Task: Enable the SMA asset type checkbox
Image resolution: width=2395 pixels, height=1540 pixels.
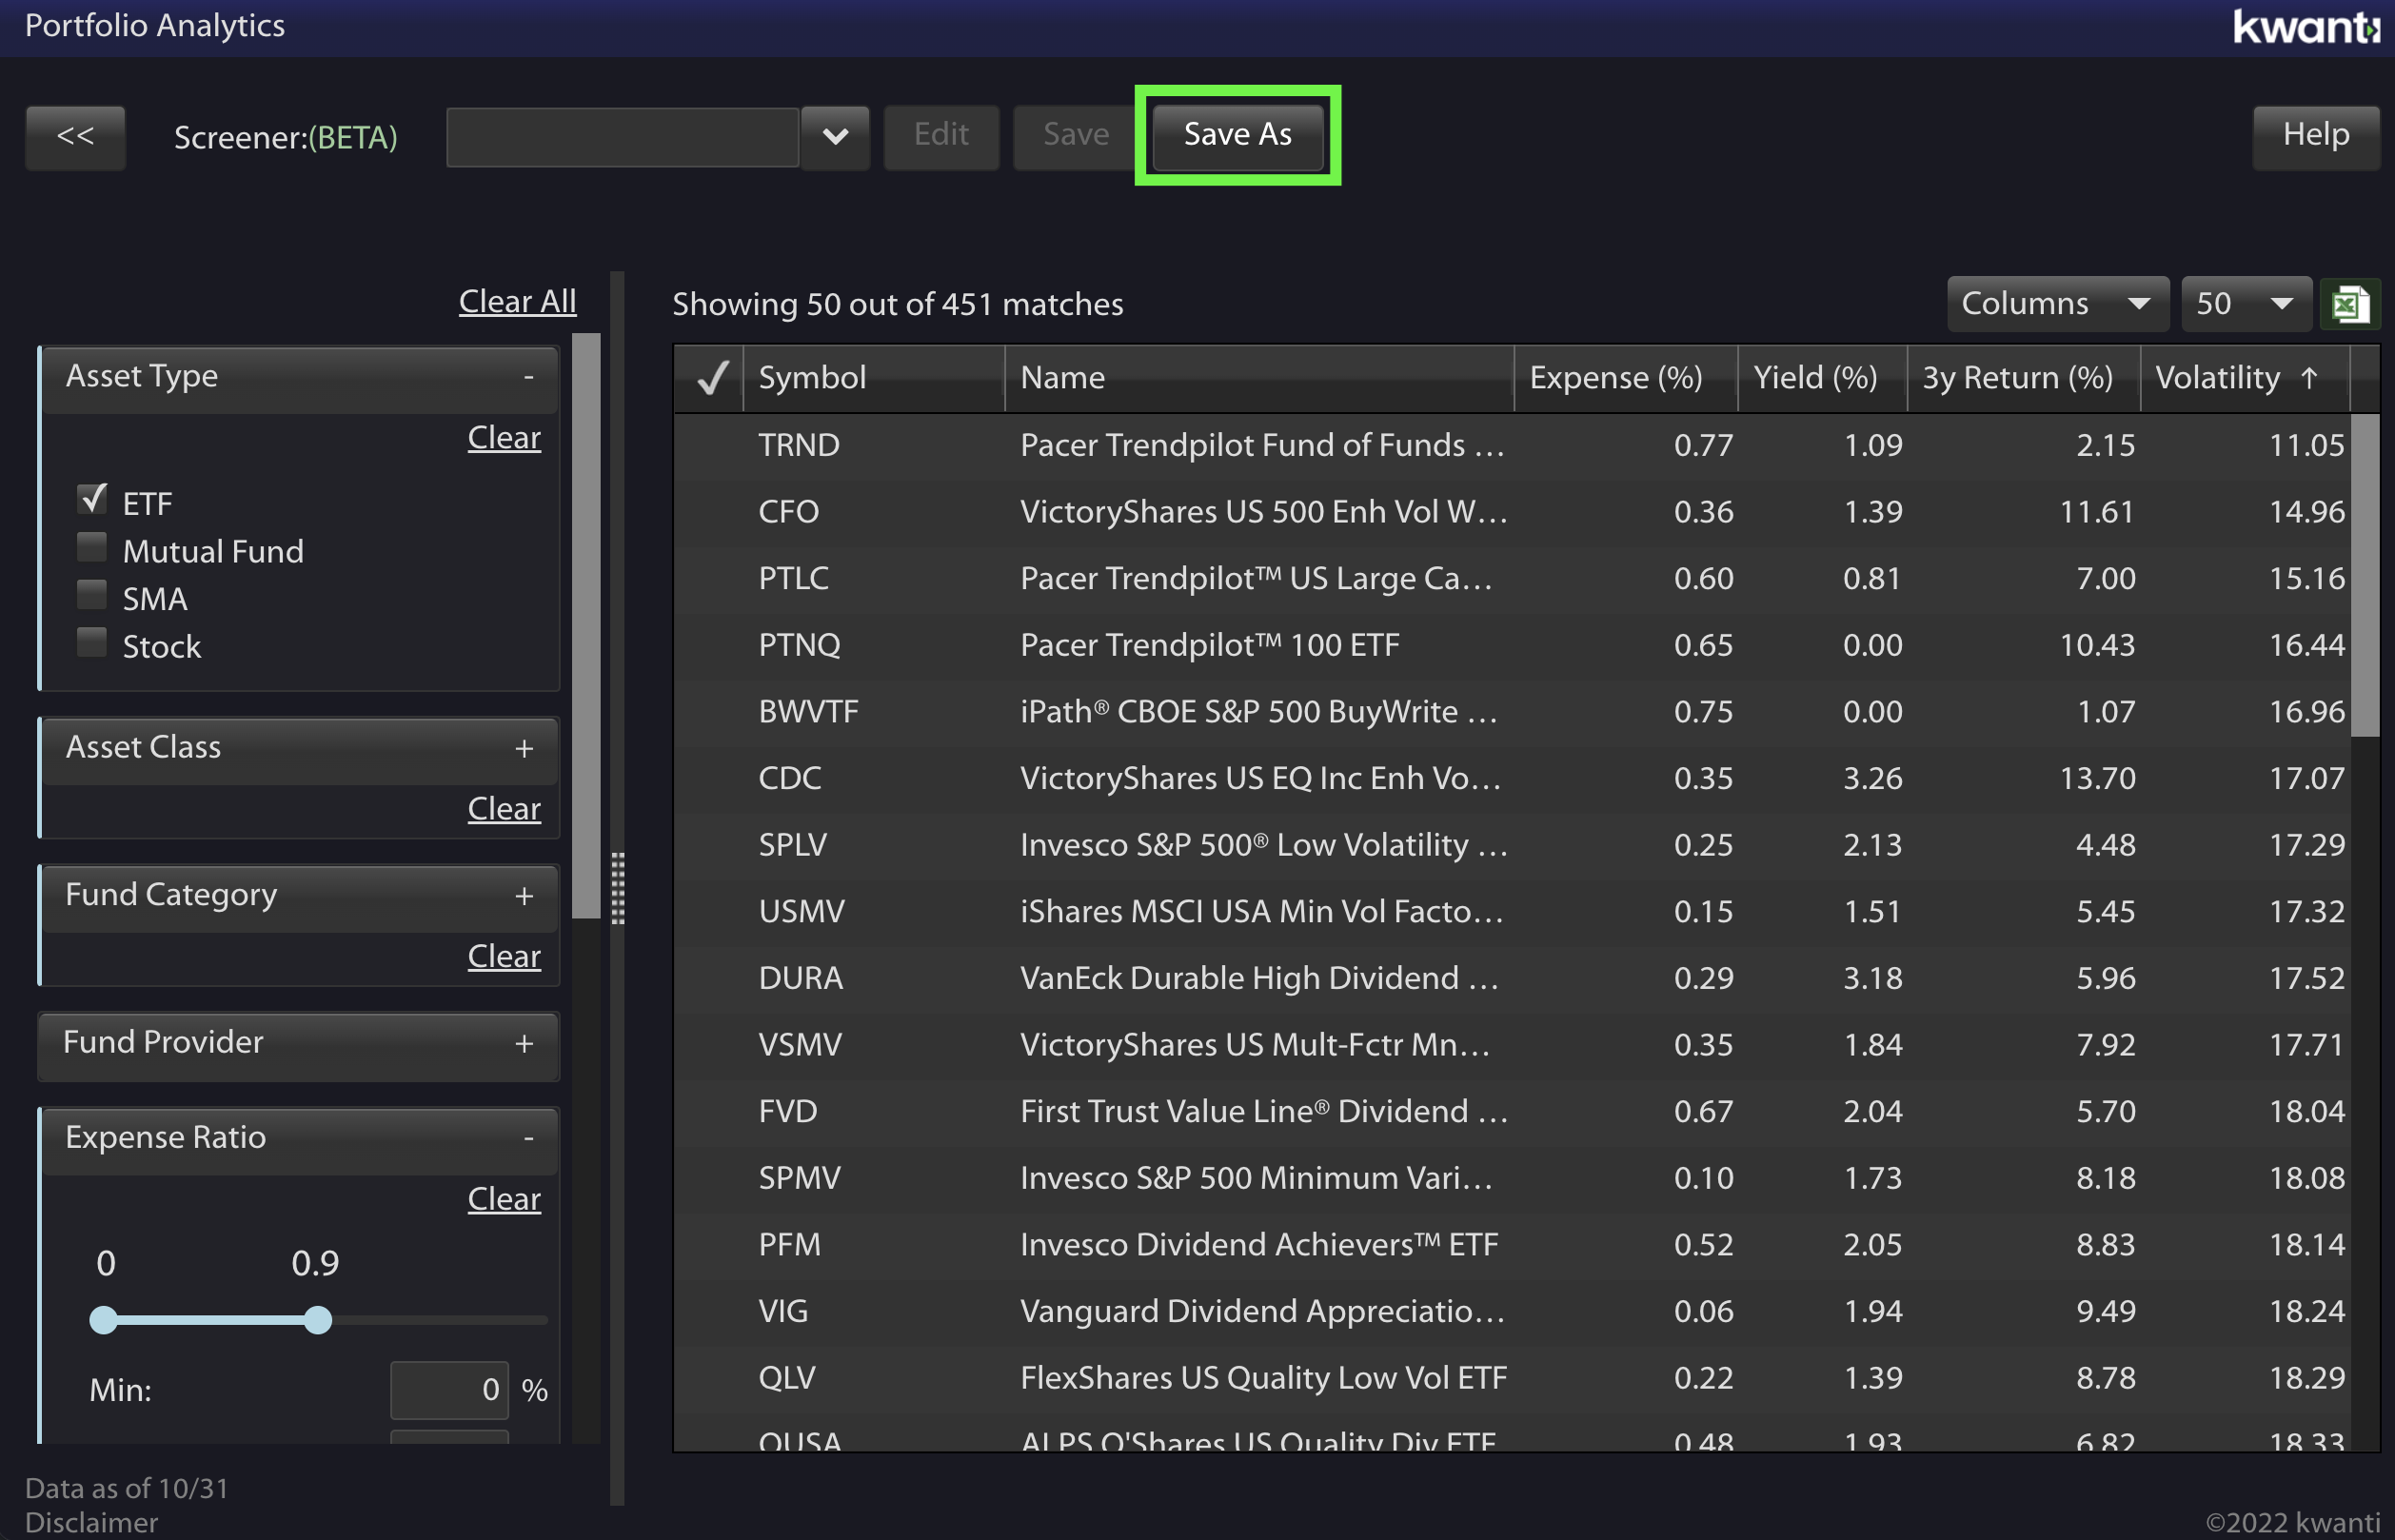Action: click(x=92, y=595)
